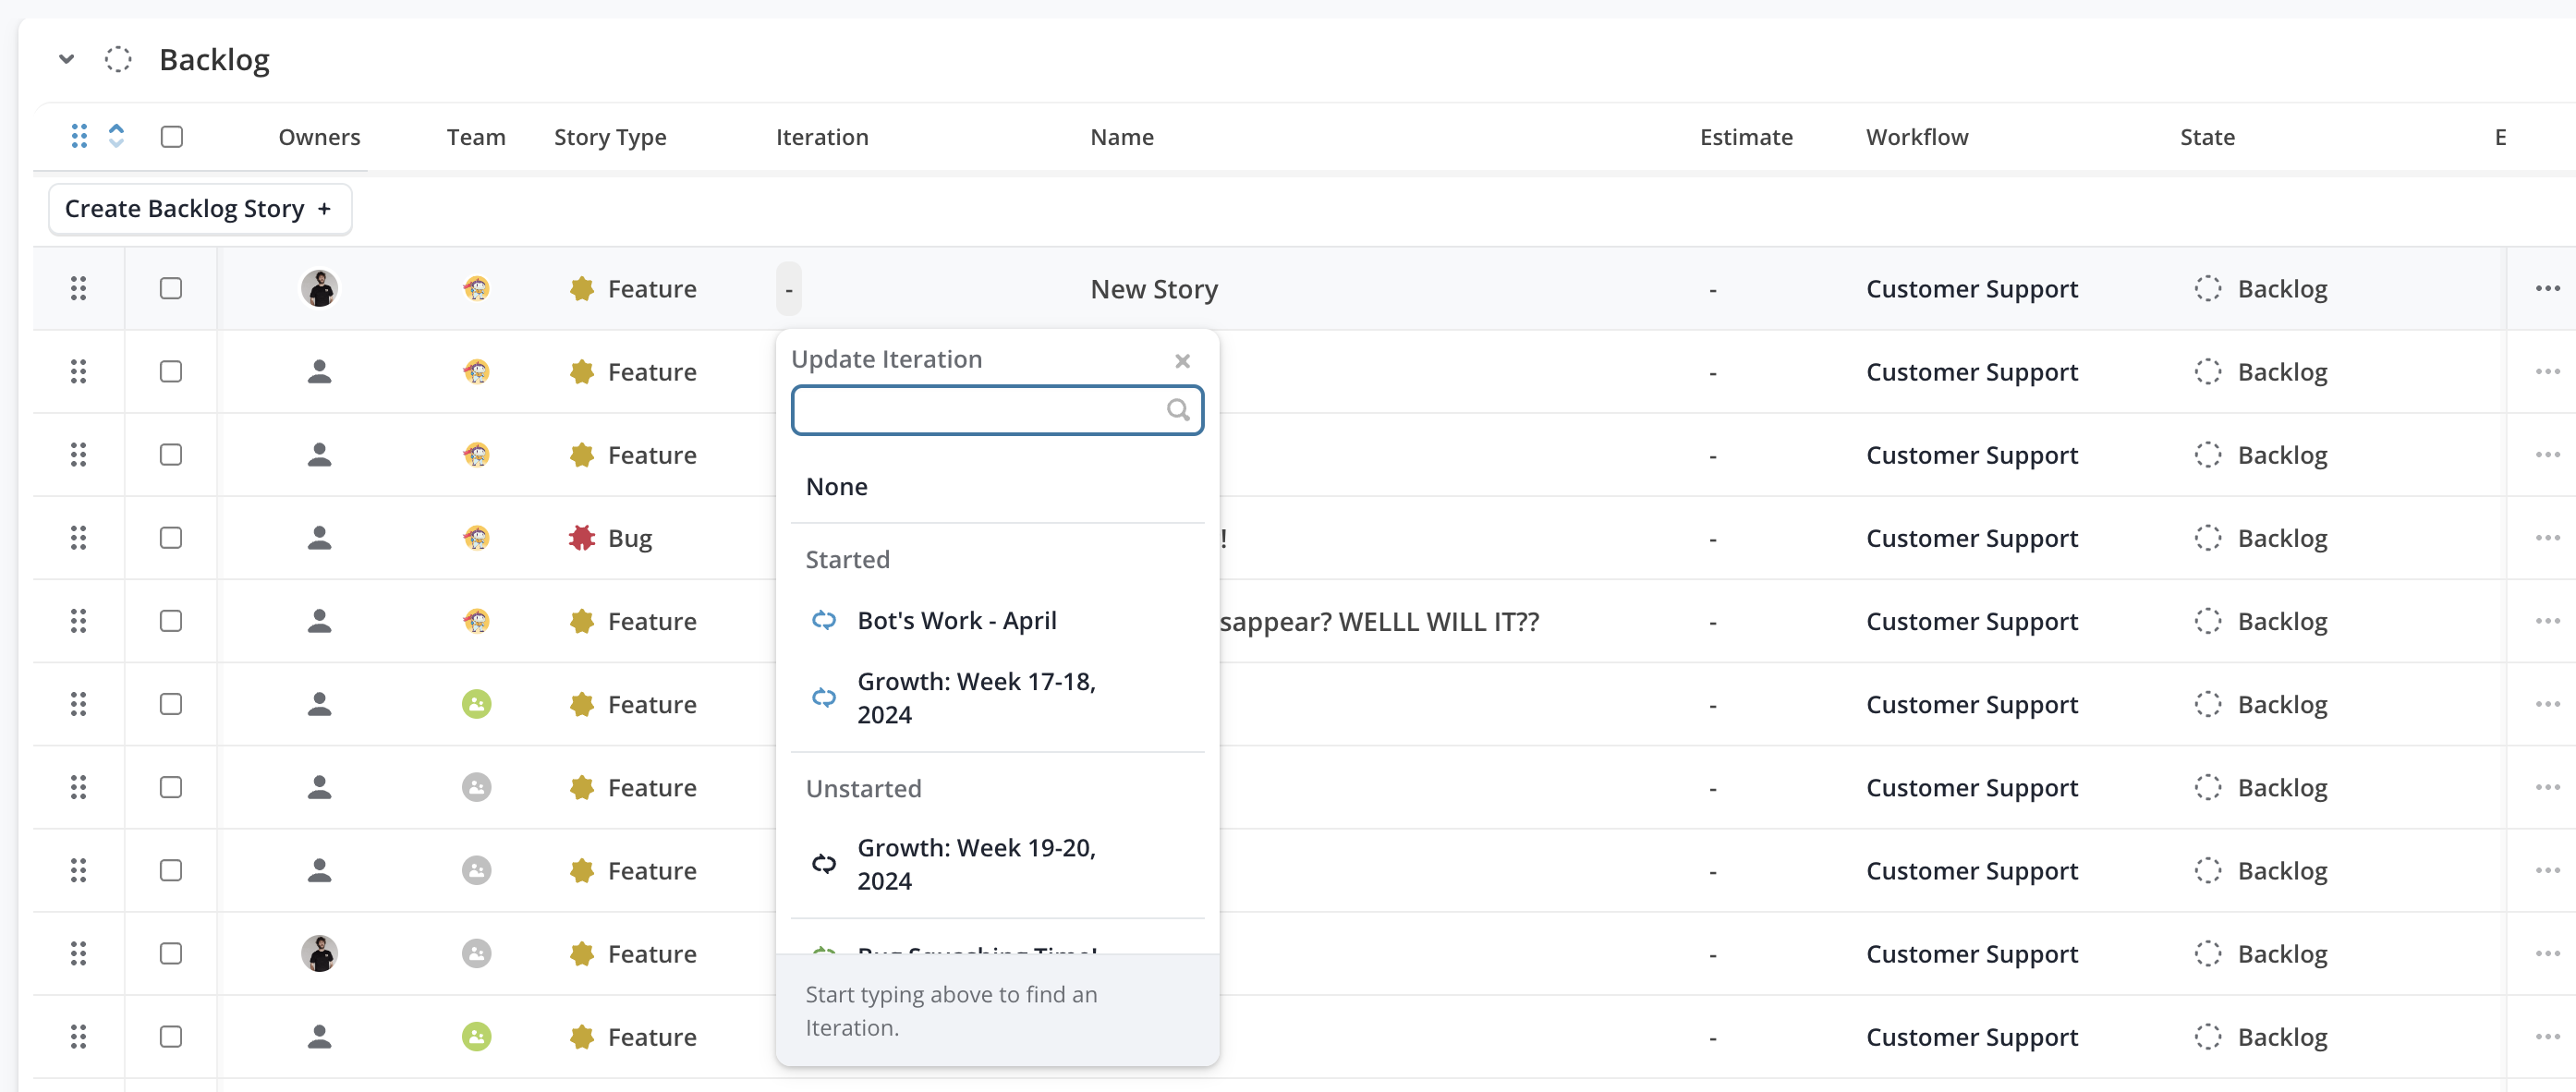Viewport: 2576px width, 1092px height.
Task: Click the sort arrows in table header
Action: coord(116,136)
